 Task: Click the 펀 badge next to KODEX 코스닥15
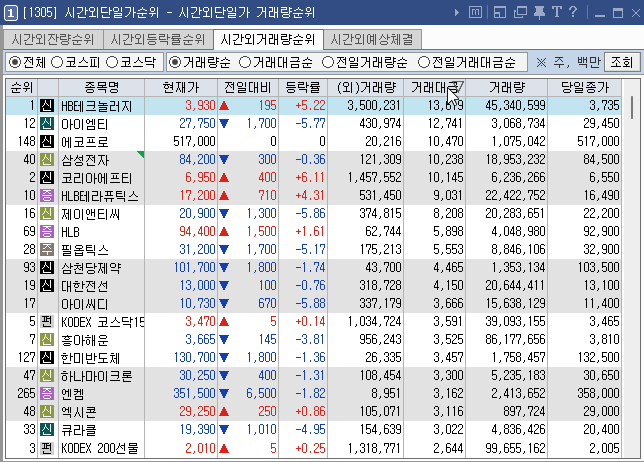pyautogui.click(x=47, y=322)
